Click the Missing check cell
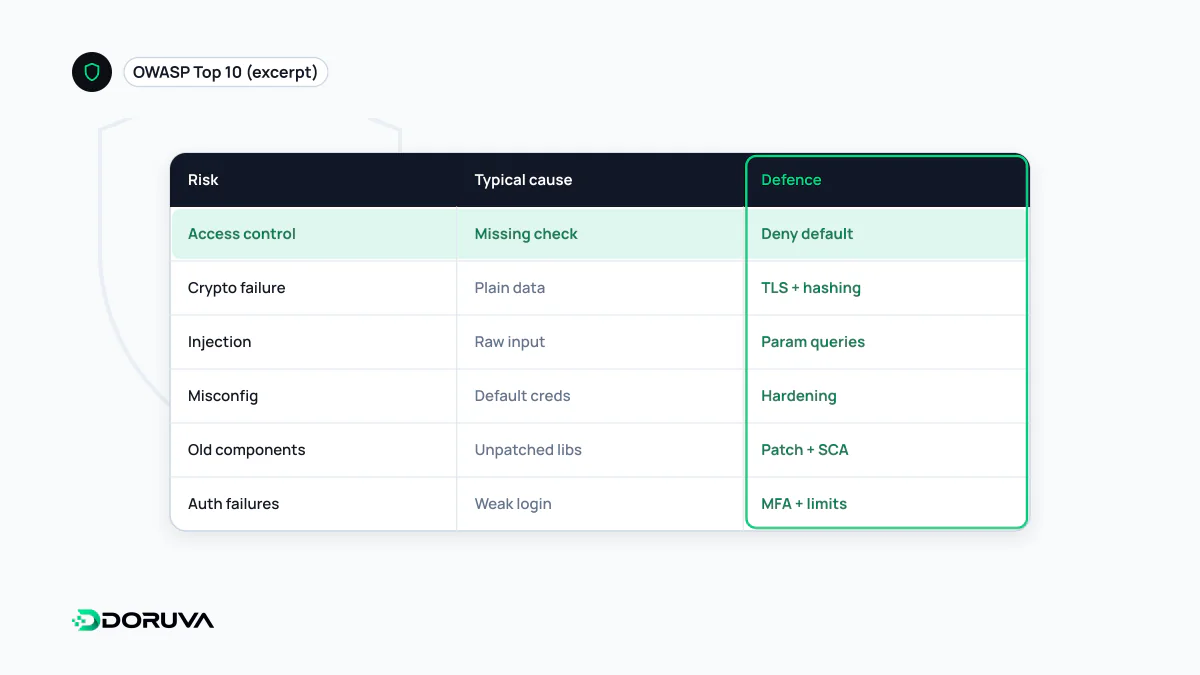Image resolution: width=1200 pixels, height=675 pixels. tap(526, 234)
